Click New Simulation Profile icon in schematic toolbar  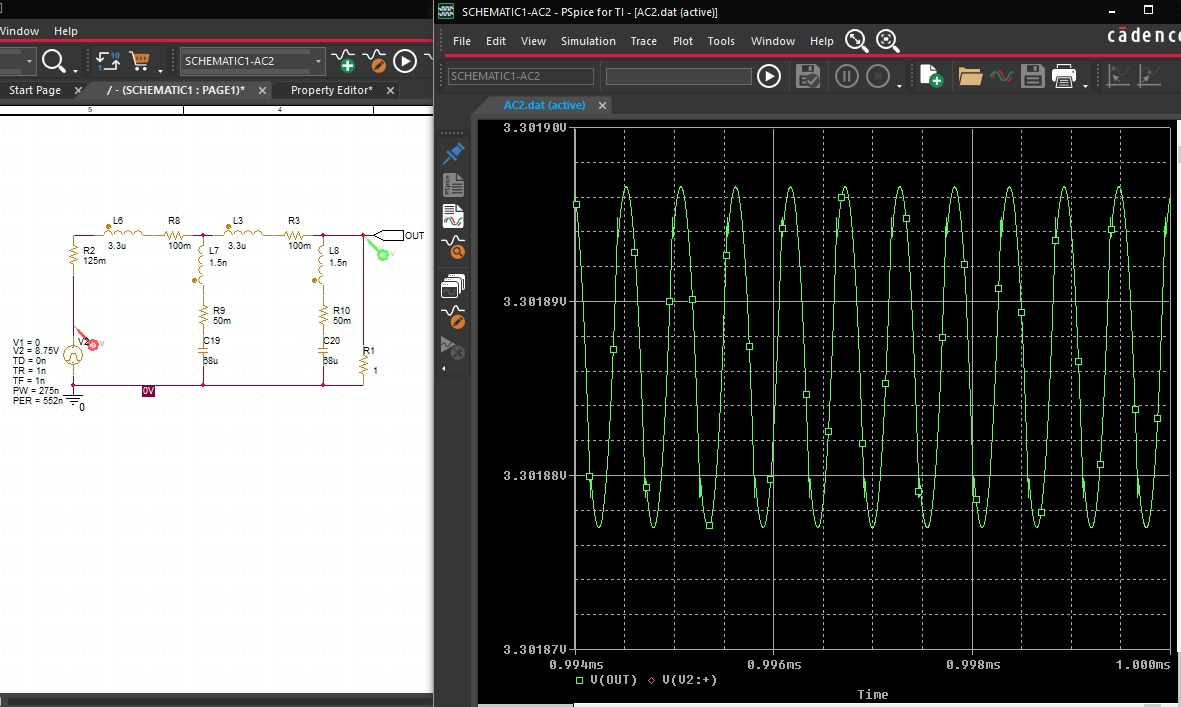343,62
